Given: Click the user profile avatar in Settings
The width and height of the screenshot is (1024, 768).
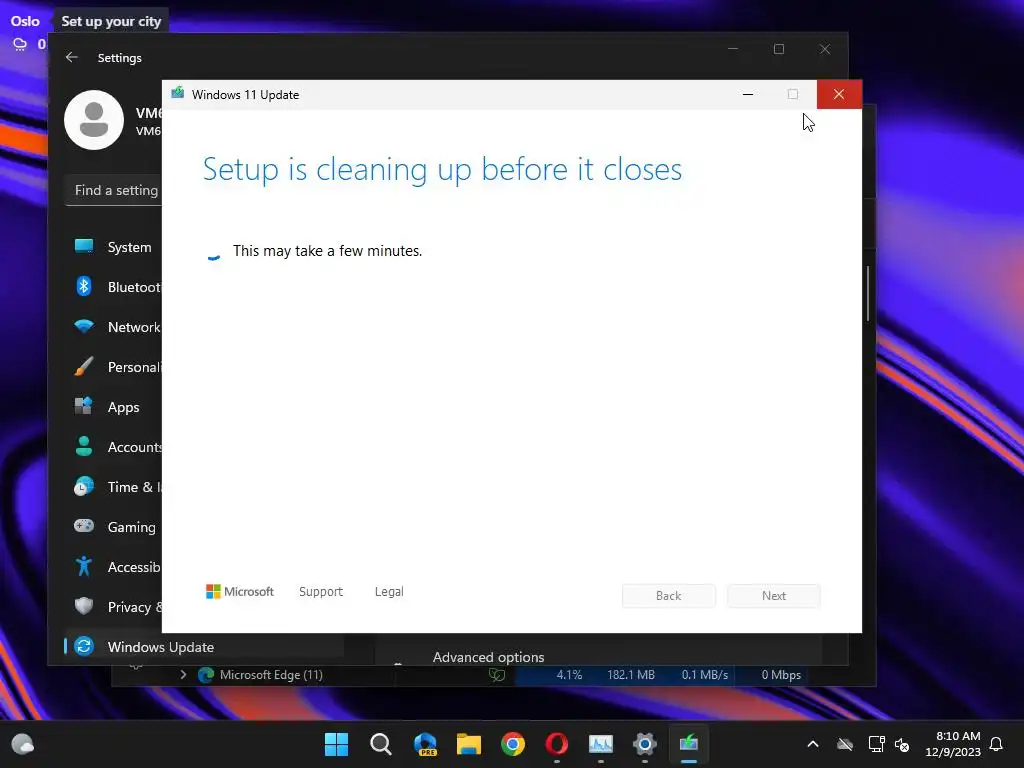Looking at the screenshot, I should (x=94, y=120).
